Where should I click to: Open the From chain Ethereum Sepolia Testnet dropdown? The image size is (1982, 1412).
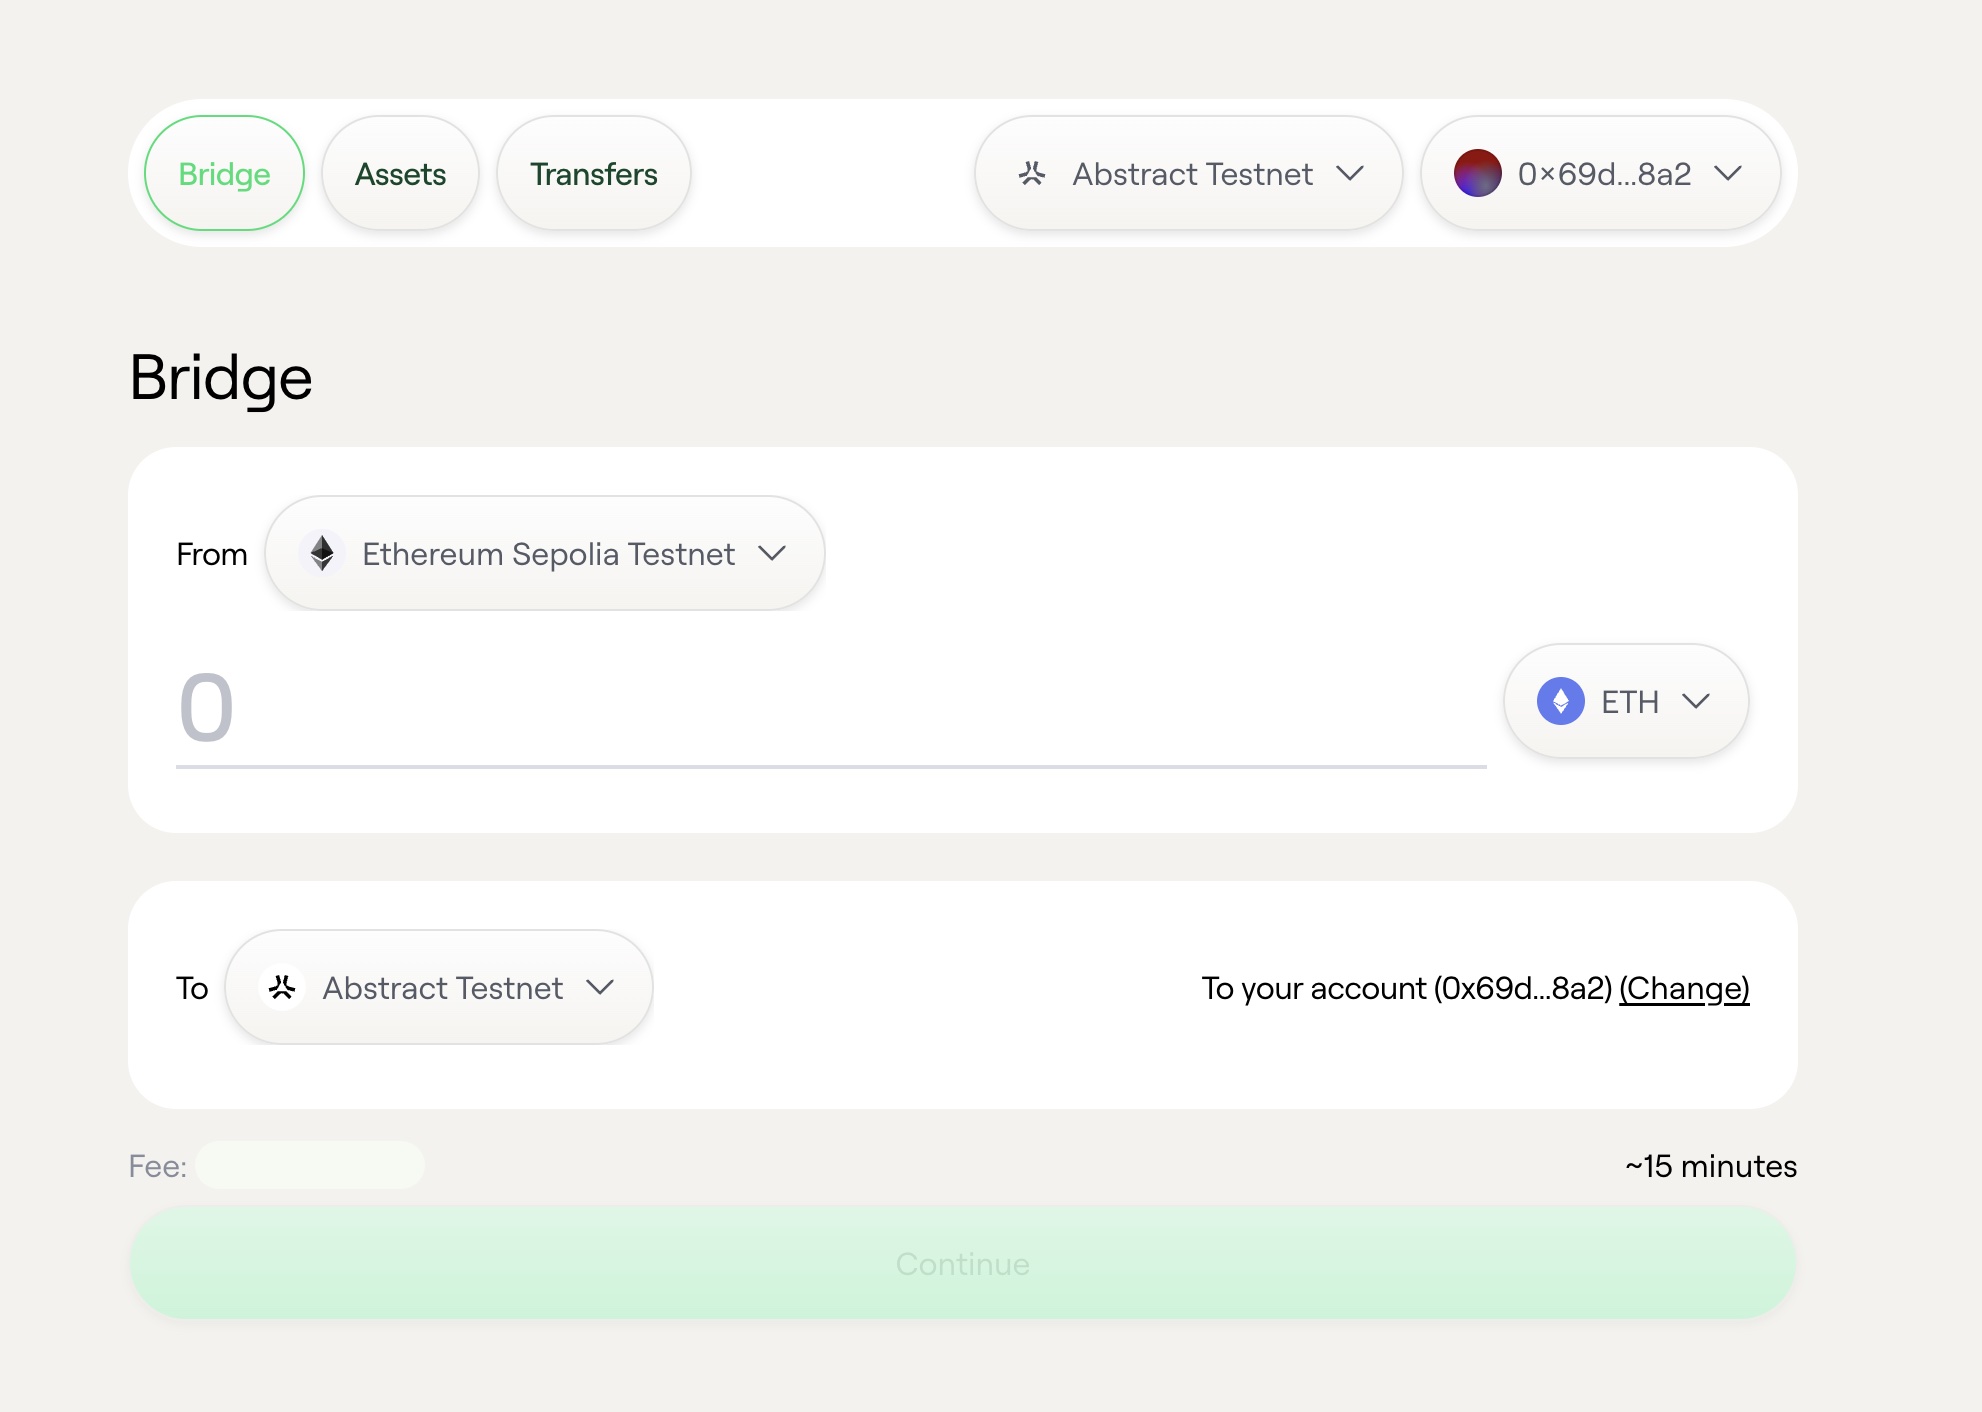(x=545, y=553)
